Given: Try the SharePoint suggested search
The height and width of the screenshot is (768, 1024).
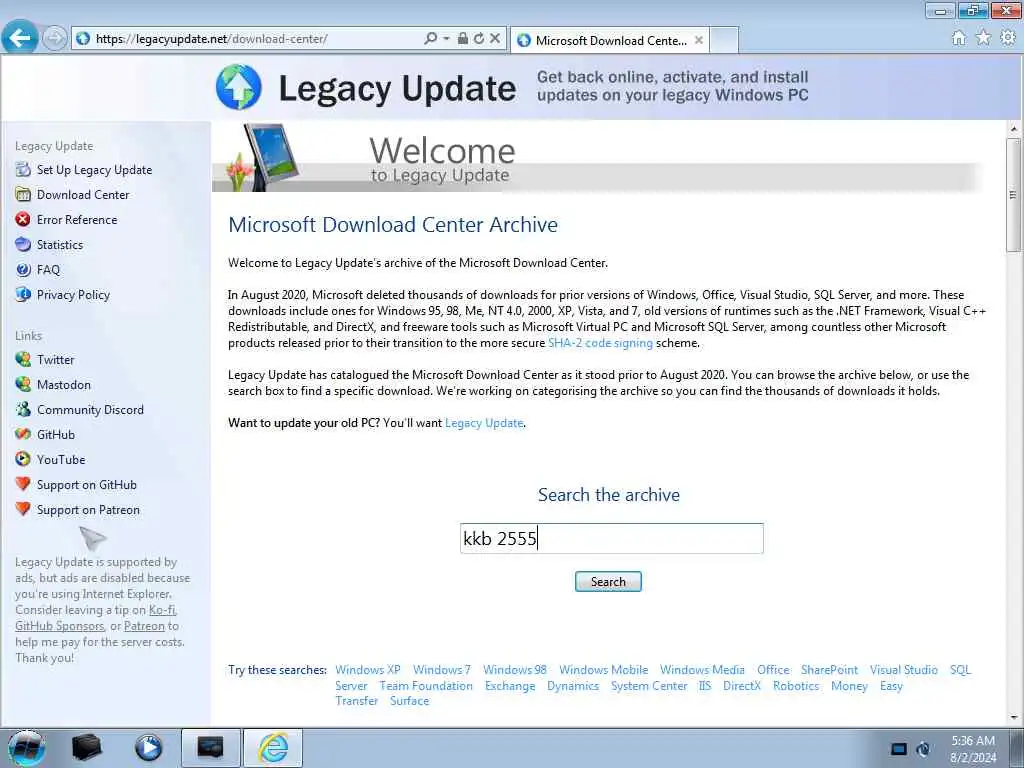Looking at the screenshot, I should (x=829, y=669).
